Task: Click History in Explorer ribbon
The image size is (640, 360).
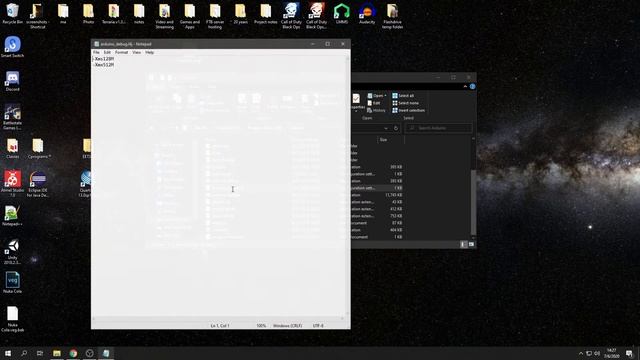Action: (x=376, y=110)
